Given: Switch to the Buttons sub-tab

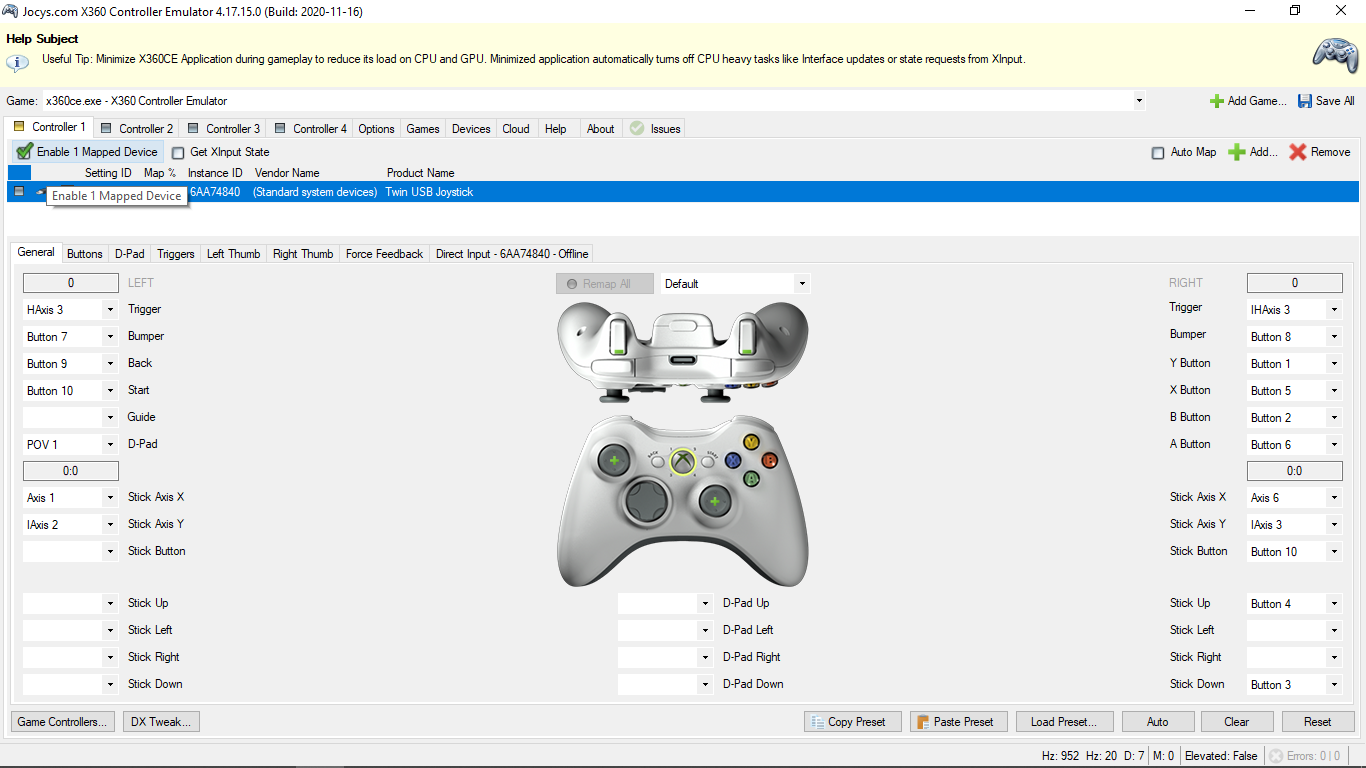Looking at the screenshot, I should 85,254.
